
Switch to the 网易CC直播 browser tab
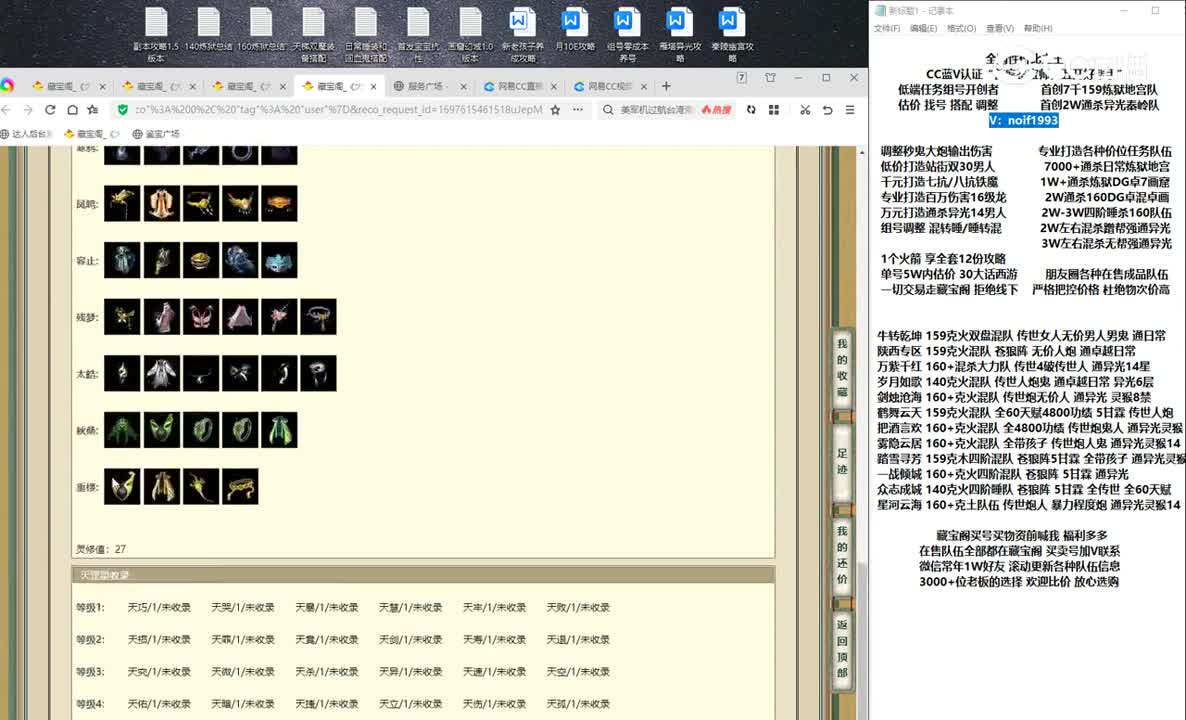pyautogui.click(x=520, y=86)
